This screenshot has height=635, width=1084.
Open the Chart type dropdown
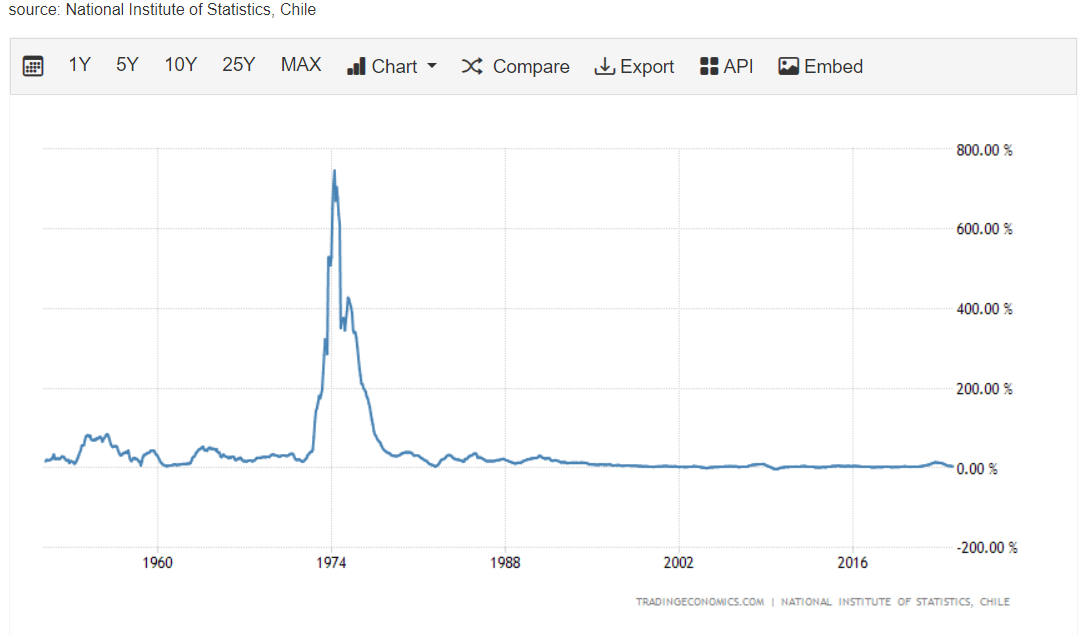click(x=392, y=66)
